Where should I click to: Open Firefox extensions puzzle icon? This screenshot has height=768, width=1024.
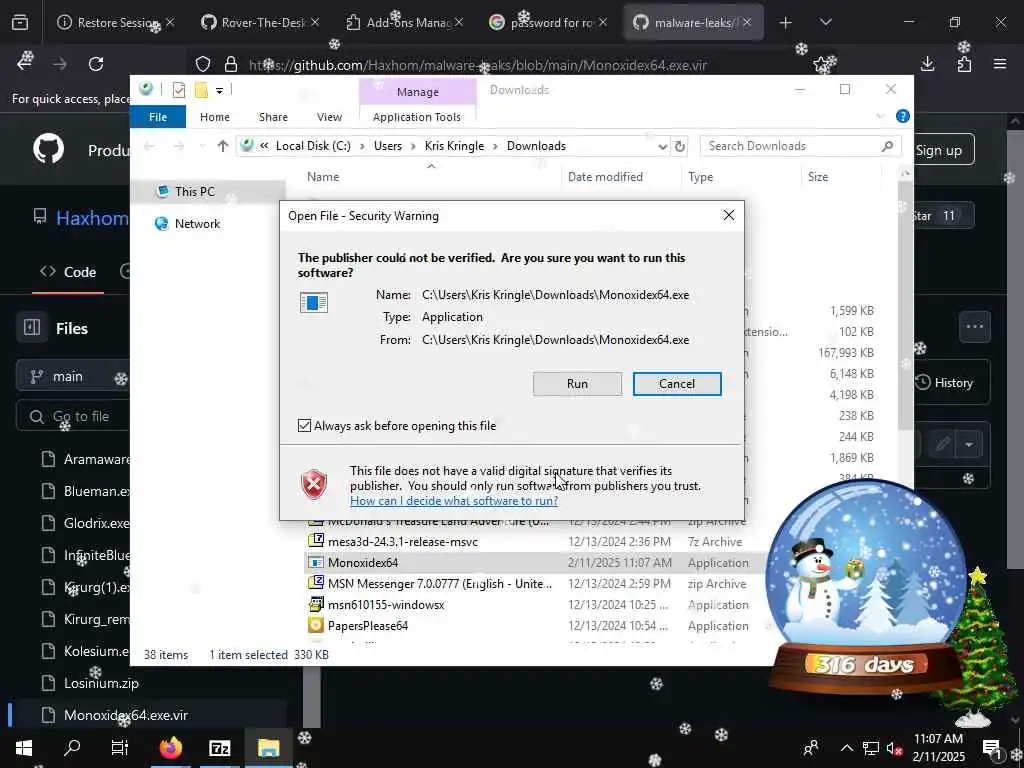point(964,64)
